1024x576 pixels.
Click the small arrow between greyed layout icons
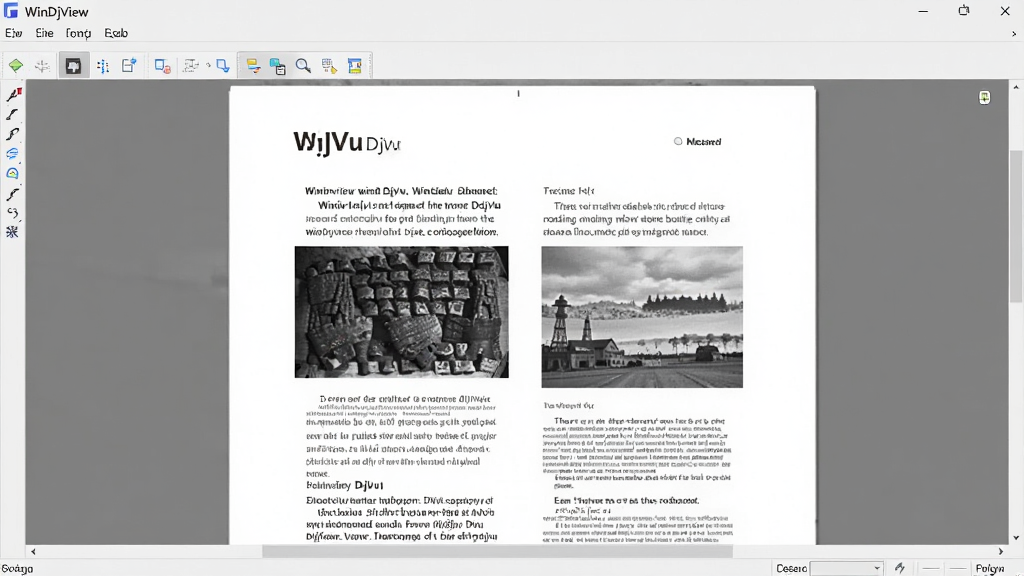[208, 65]
